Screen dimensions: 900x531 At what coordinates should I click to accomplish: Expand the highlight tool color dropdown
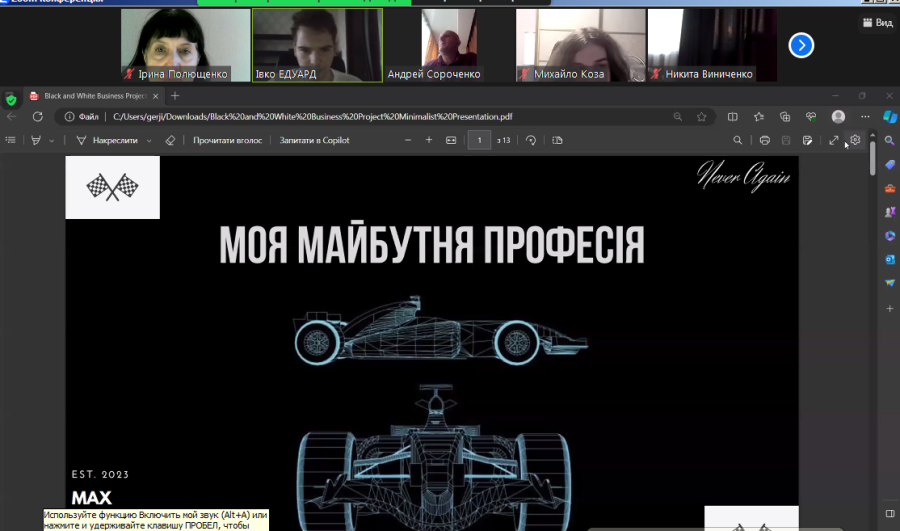[x=52, y=140]
